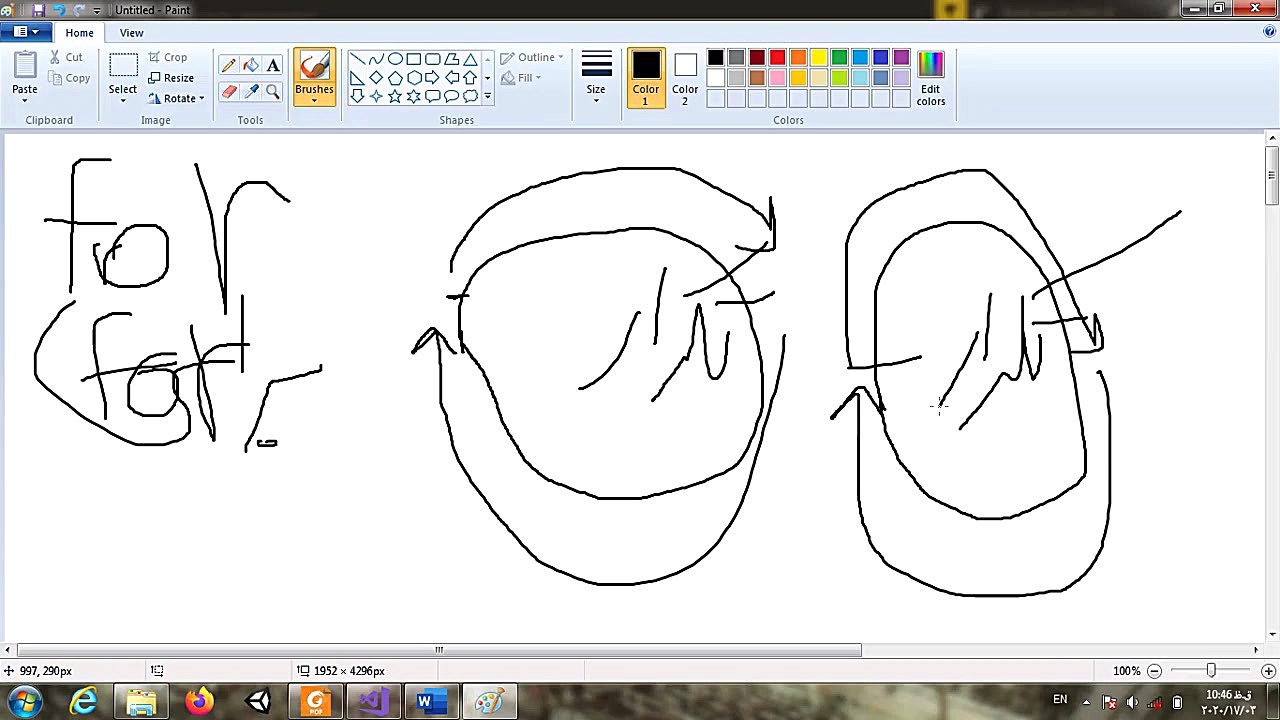
Task: Click the zoom slider handle
Action: [x=1211, y=671]
